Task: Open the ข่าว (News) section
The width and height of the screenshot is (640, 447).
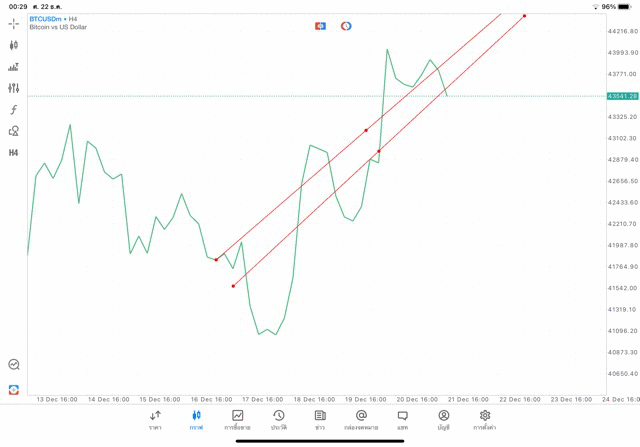Action: pos(320,420)
